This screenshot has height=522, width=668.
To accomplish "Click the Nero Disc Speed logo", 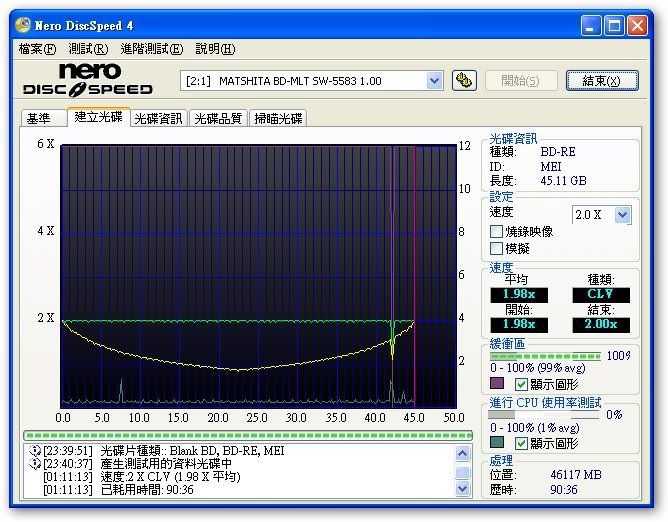I will point(88,79).
